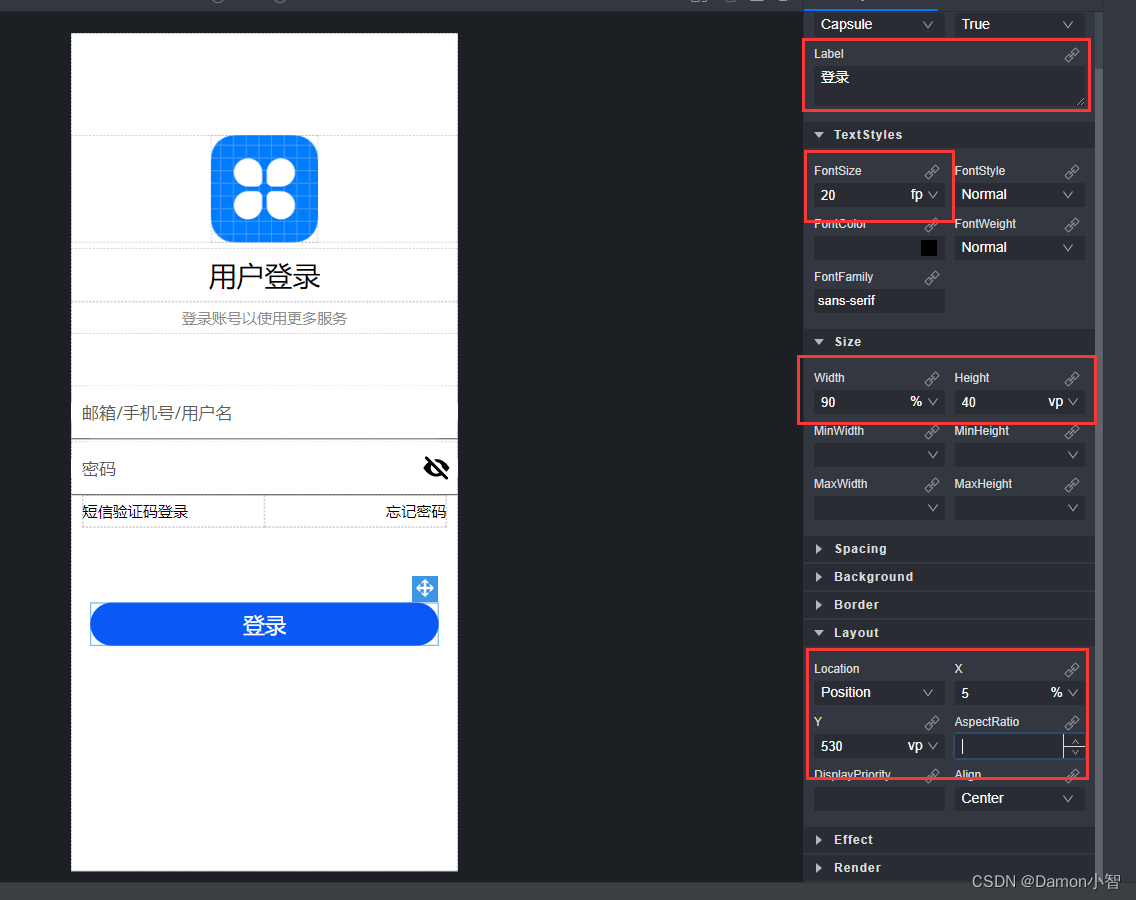Open the Height unit vp dropdown
The width and height of the screenshot is (1136, 900).
pyautogui.click(x=1064, y=401)
